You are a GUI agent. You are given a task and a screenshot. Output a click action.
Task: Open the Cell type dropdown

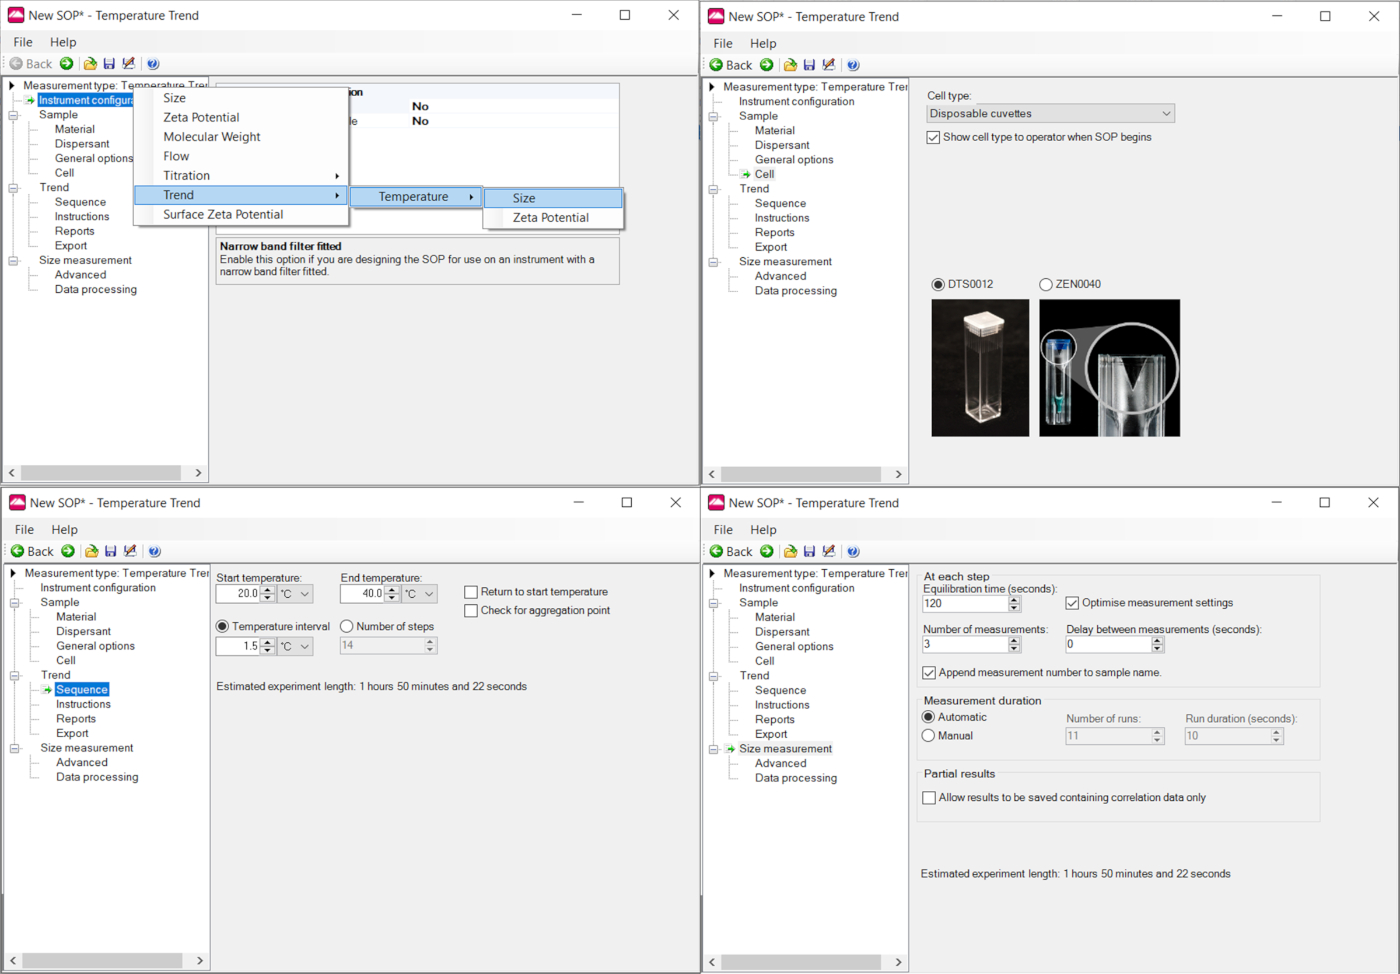tap(1050, 114)
